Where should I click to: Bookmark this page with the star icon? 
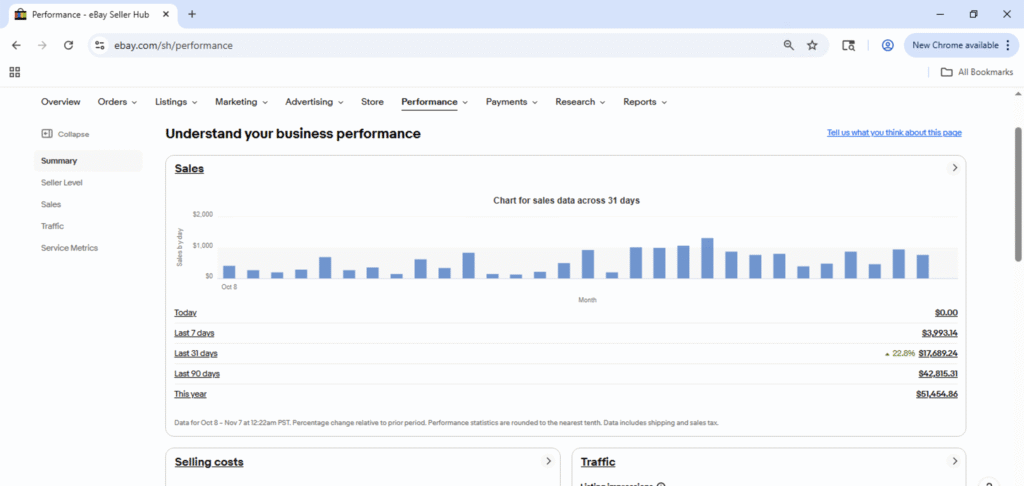point(812,45)
